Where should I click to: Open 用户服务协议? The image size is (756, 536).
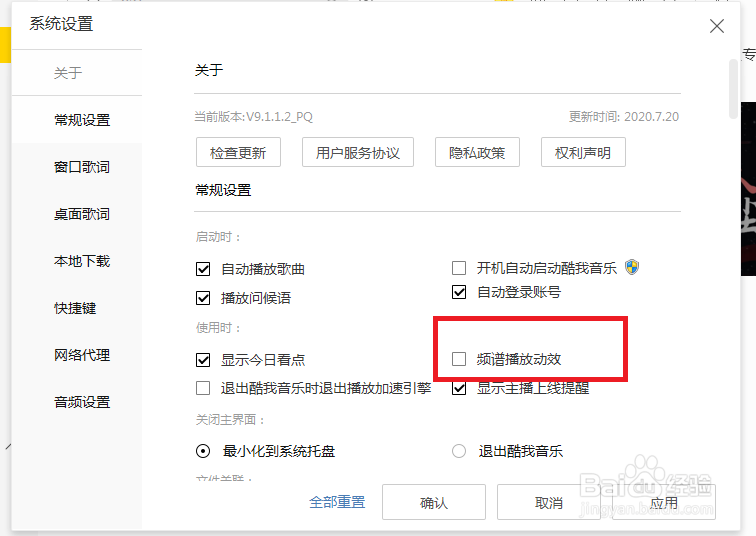coord(358,152)
